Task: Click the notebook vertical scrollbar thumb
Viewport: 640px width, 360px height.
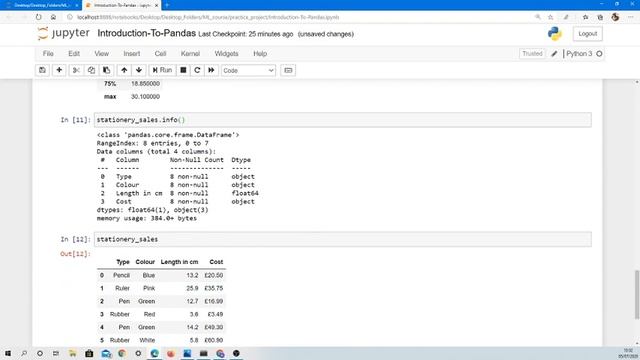Action: coord(637,295)
